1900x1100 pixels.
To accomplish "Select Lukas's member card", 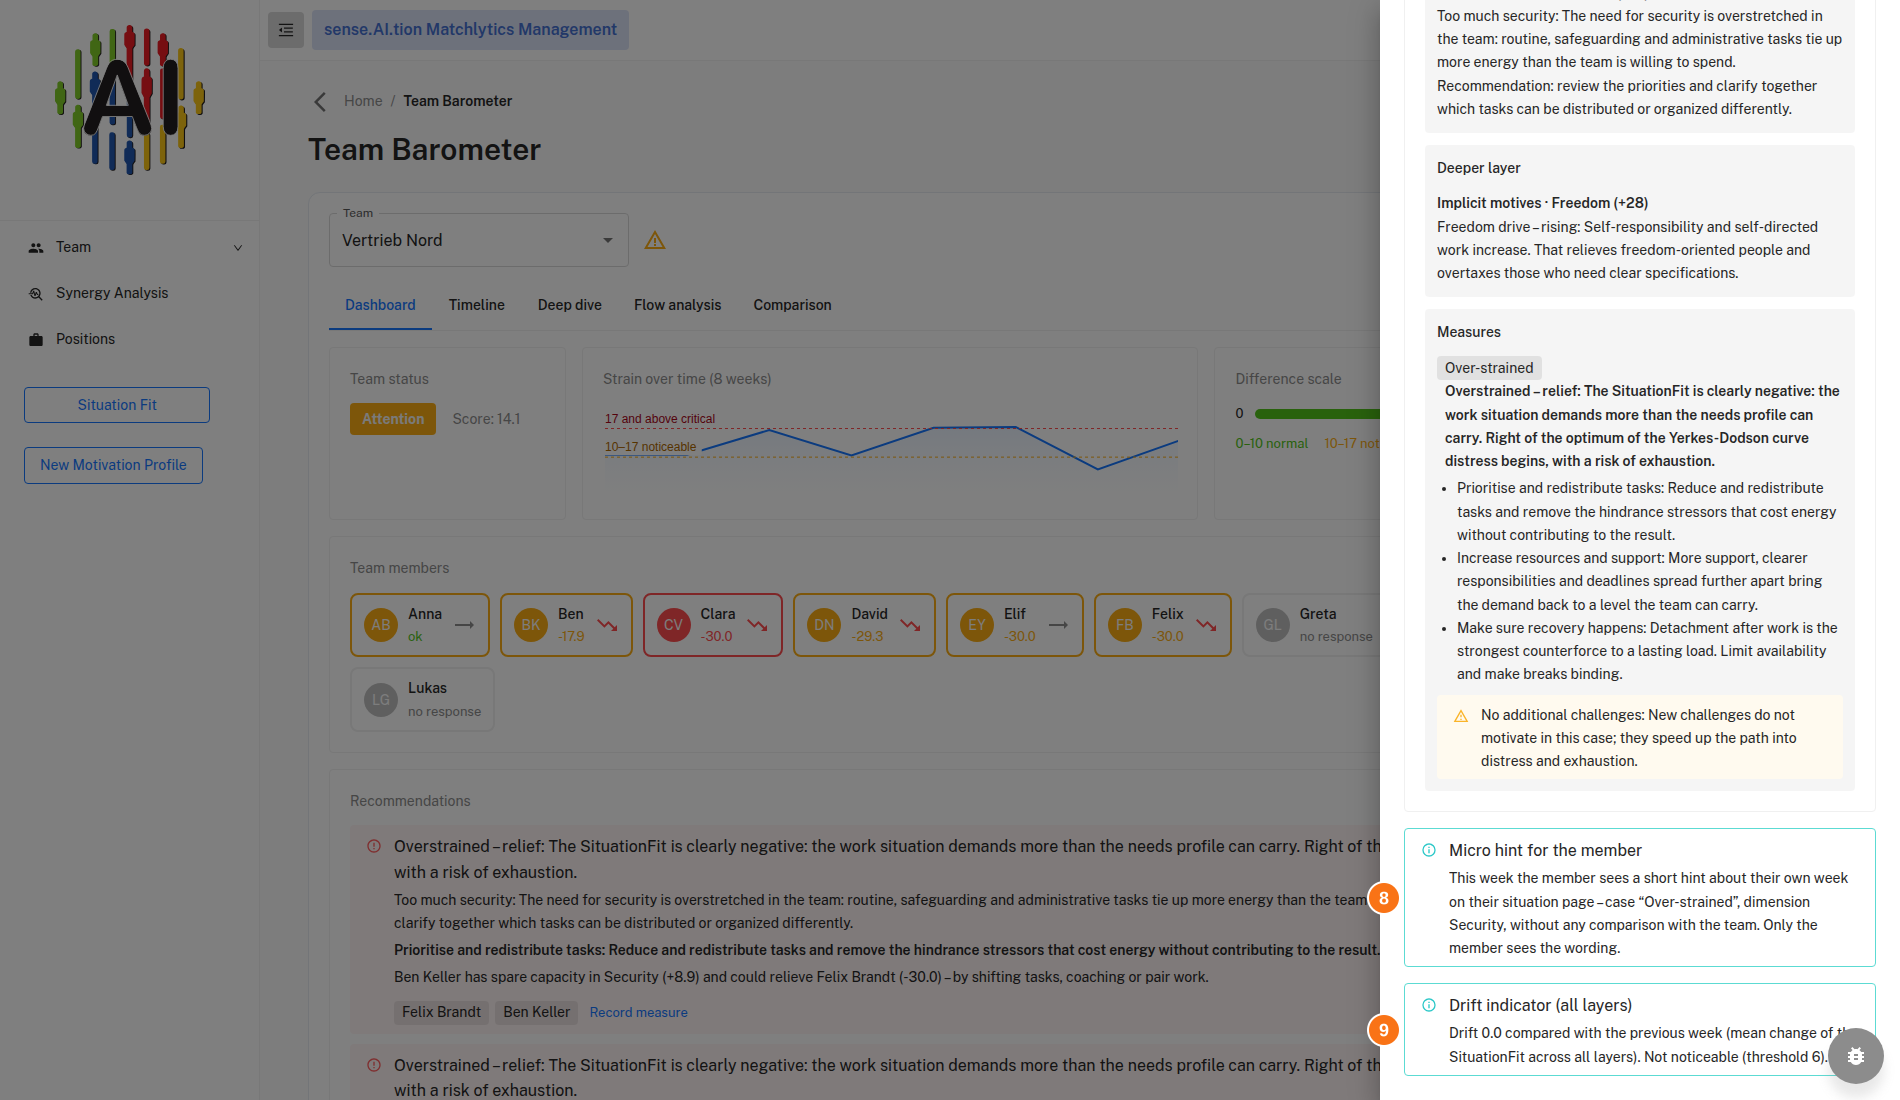I will click(422, 700).
